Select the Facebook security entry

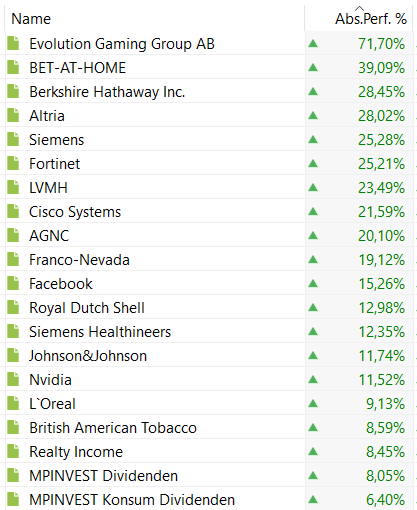pyautogui.click(x=61, y=284)
